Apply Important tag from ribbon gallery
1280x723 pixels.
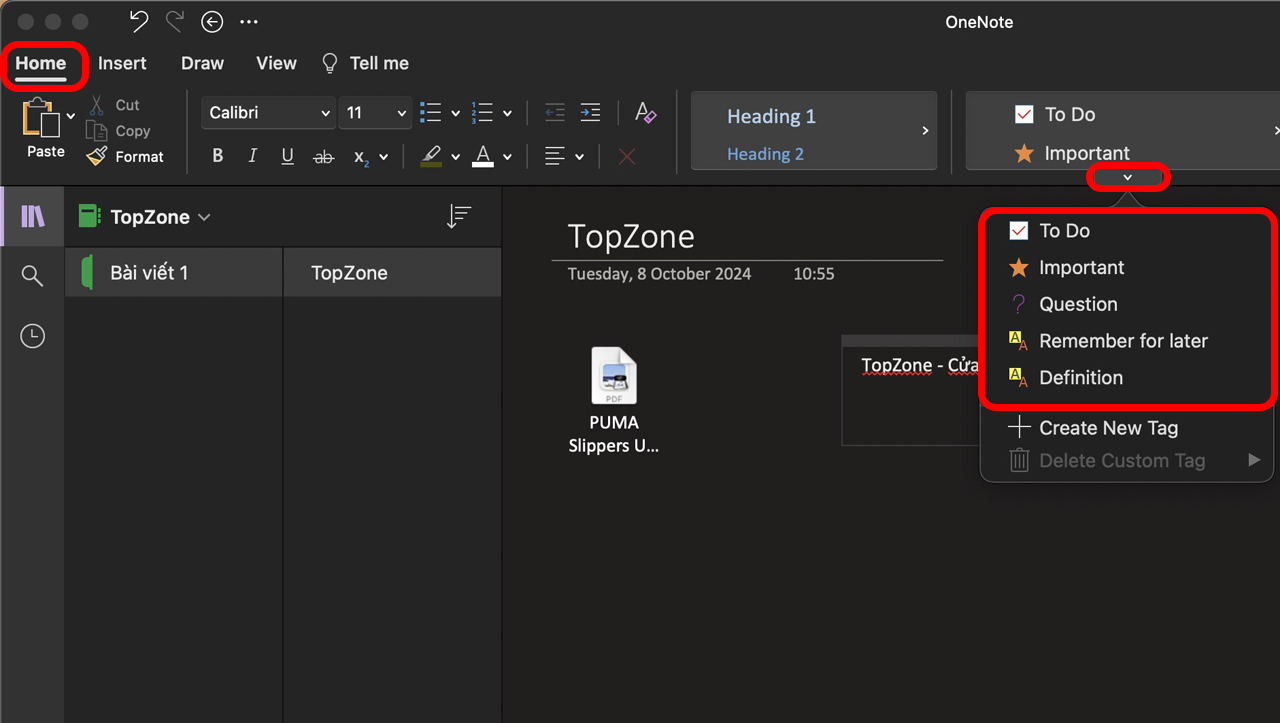point(1072,153)
